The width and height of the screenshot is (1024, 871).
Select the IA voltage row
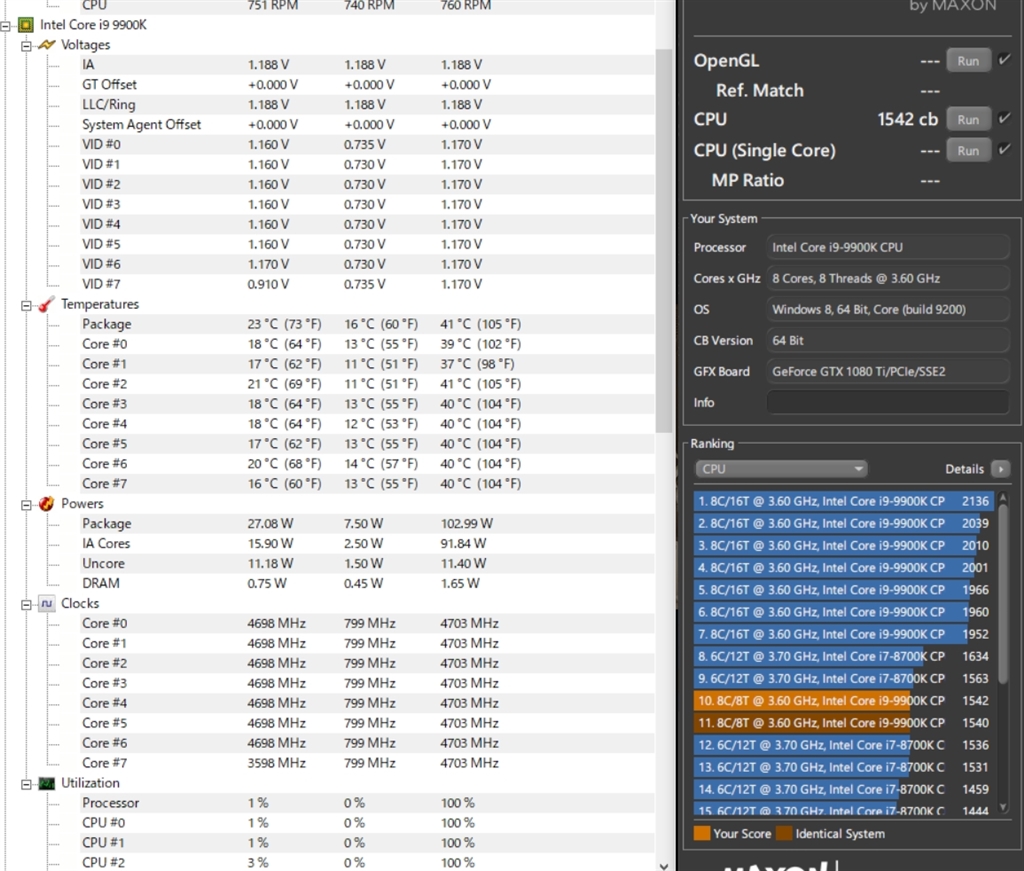(366, 65)
